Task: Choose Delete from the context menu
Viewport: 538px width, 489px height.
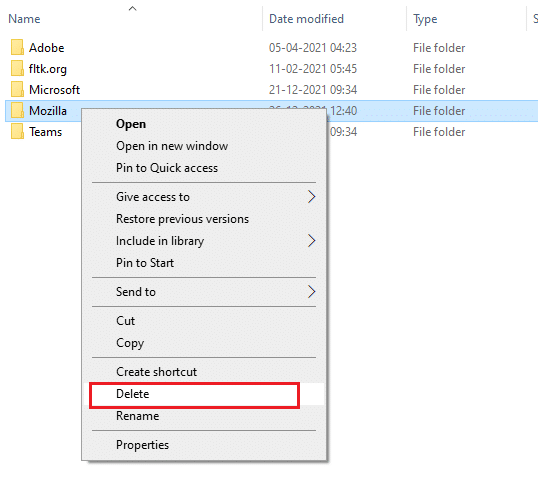Action: [x=204, y=394]
